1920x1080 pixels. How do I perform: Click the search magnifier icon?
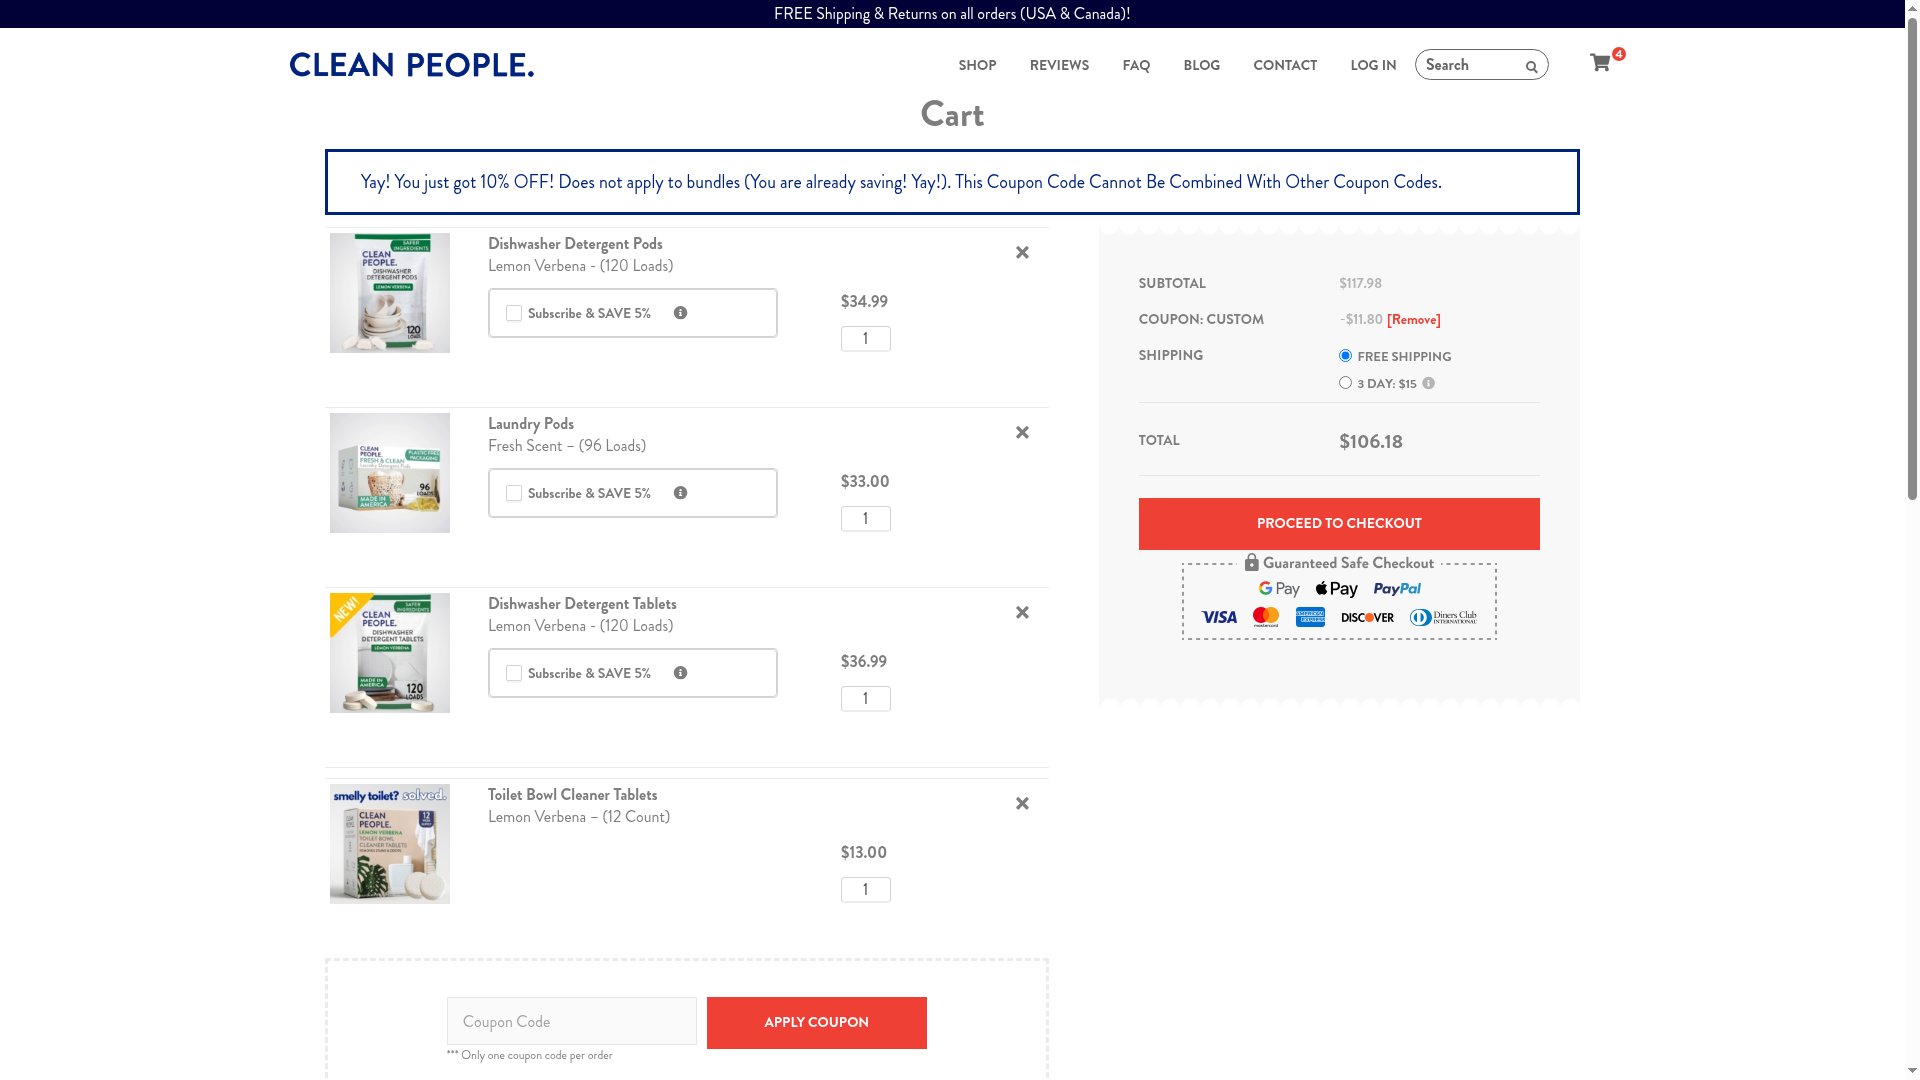point(1531,67)
